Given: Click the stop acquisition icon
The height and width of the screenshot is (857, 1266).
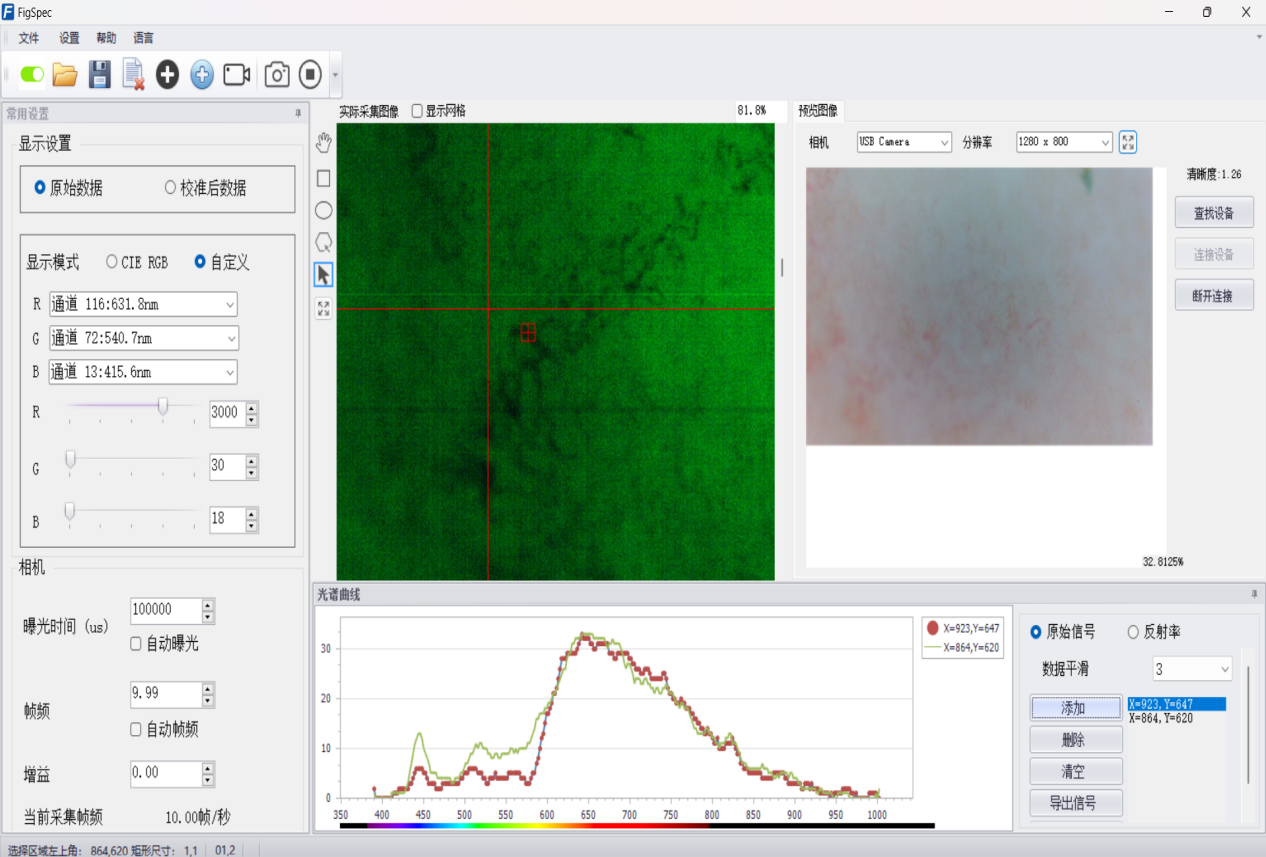Looking at the screenshot, I should pos(310,75).
